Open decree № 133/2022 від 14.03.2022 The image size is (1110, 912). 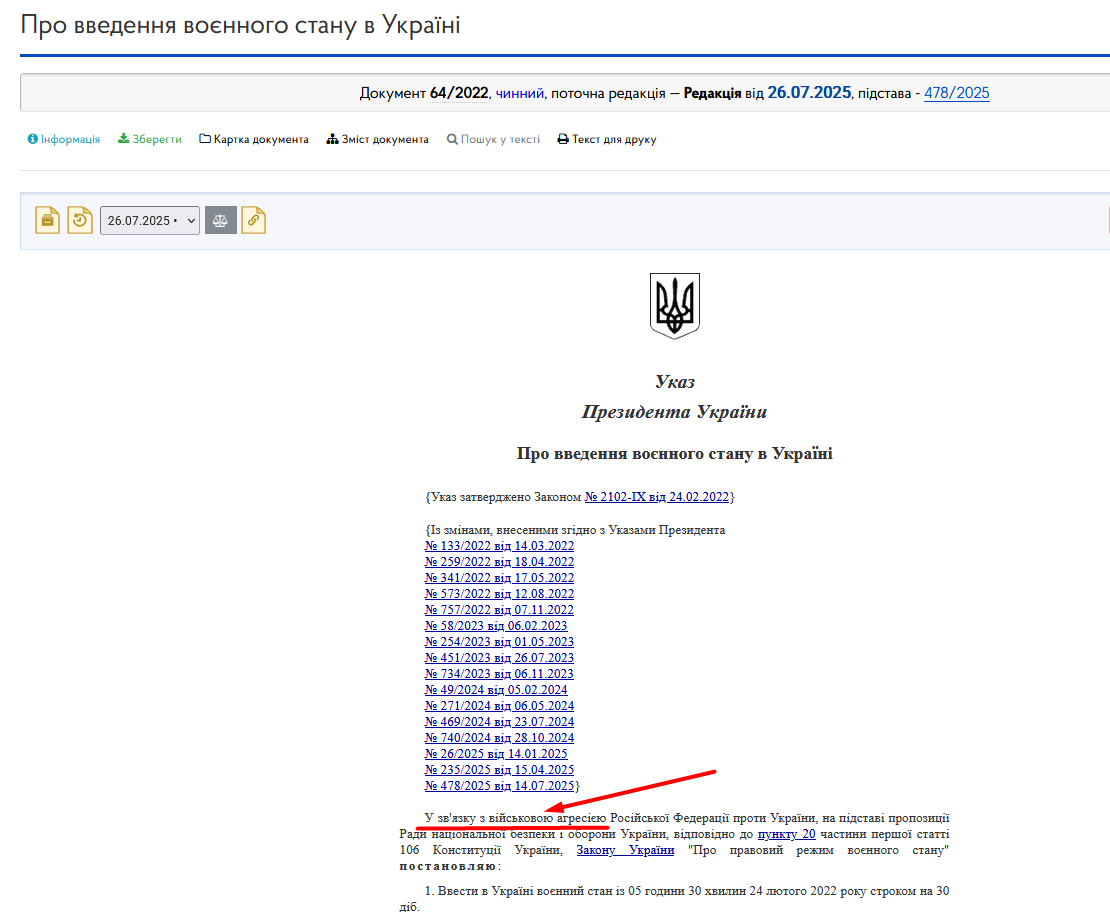(499, 546)
